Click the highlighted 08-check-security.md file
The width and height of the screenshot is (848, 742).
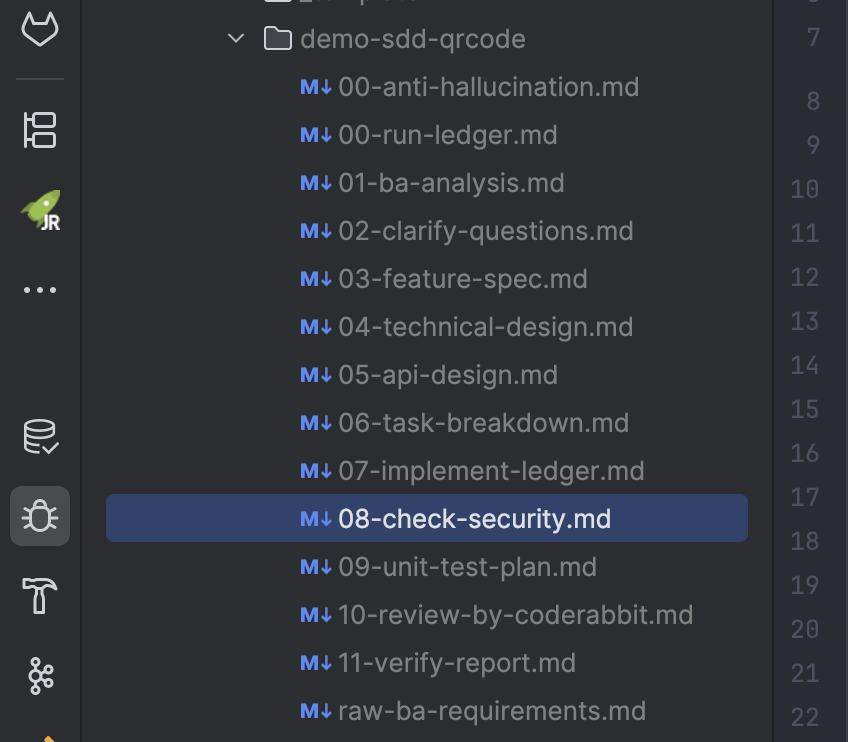(474, 519)
